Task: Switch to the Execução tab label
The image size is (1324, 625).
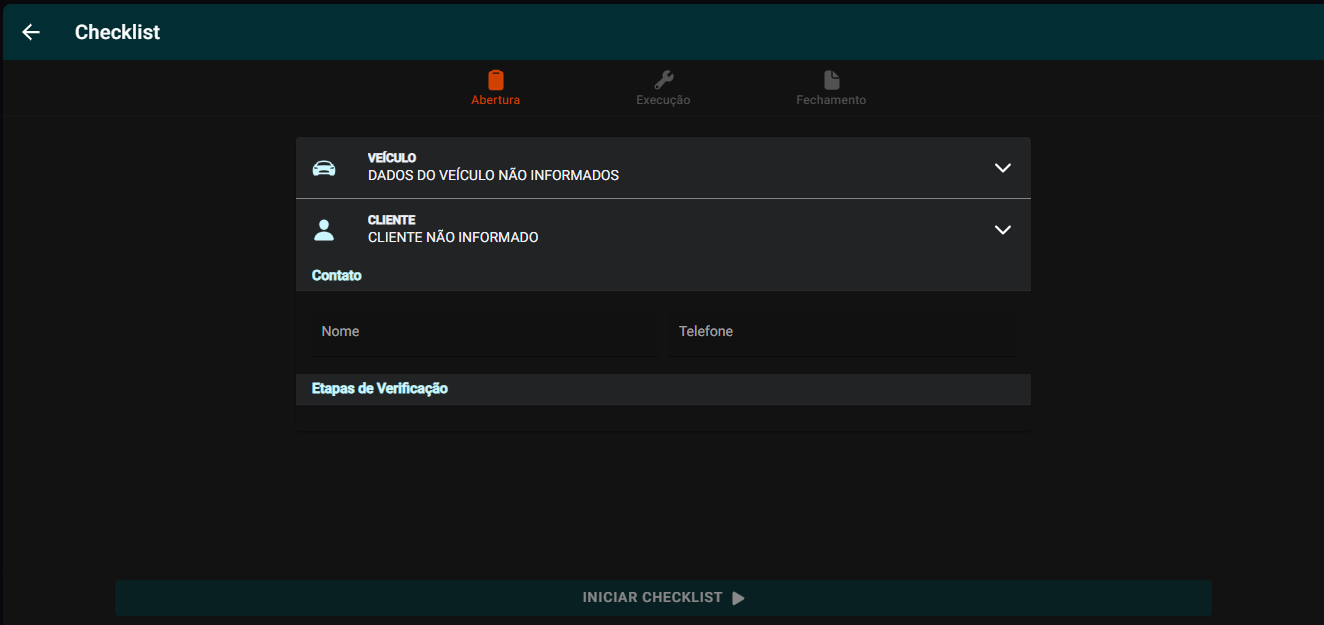Action: tap(663, 100)
